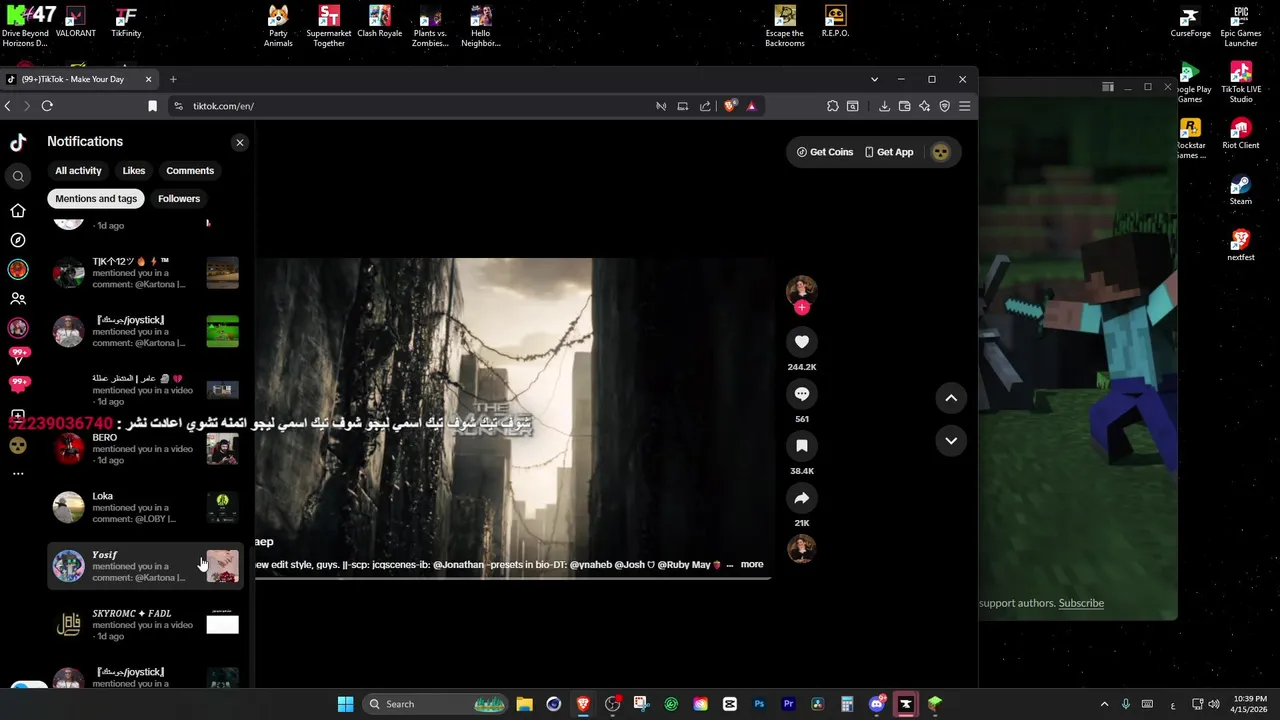The width and height of the screenshot is (1280, 720).
Task: Reload the TikTok page
Action: pyautogui.click(x=47, y=106)
